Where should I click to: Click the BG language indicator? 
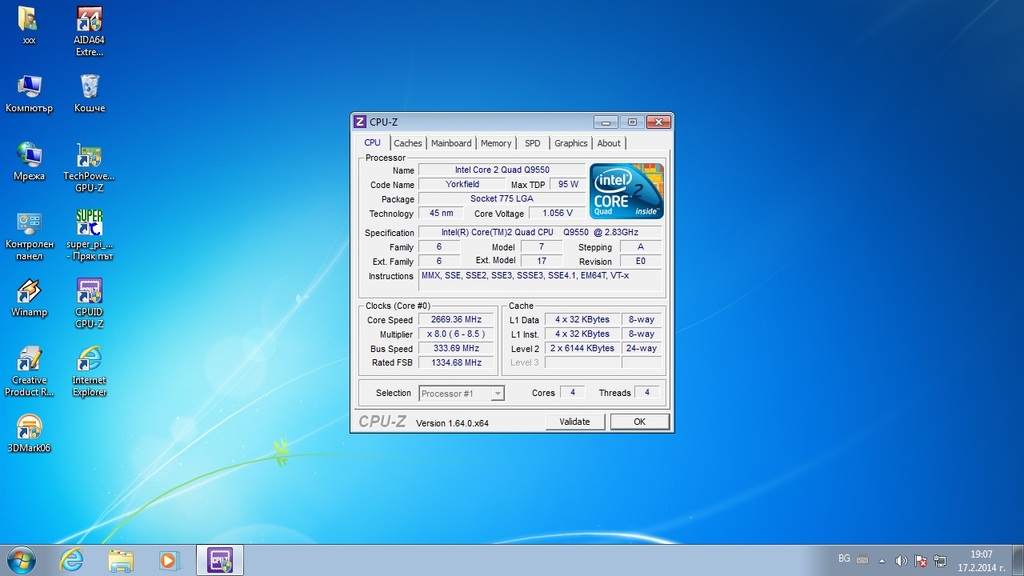point(844,559)
